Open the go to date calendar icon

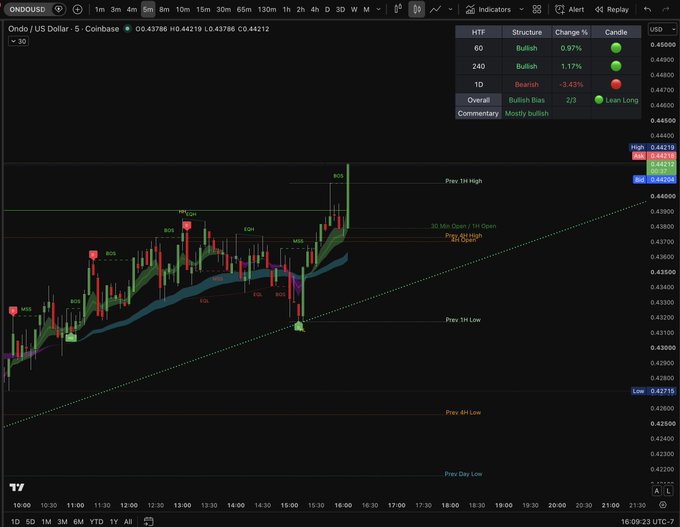point(149,521)
